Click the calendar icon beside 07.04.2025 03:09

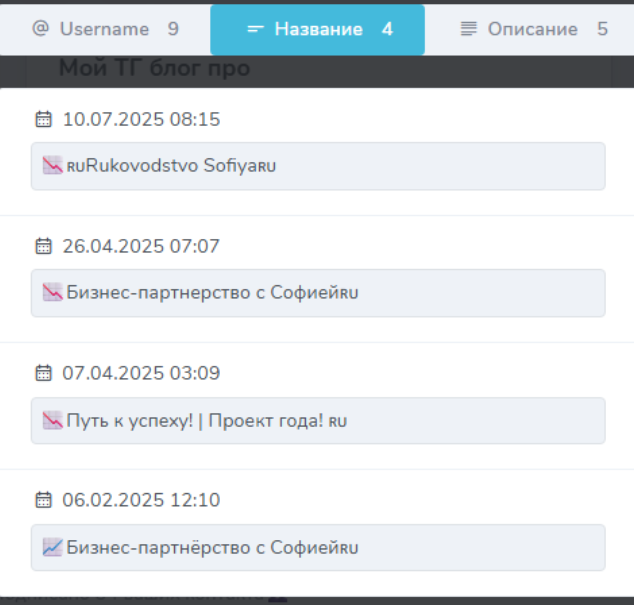43,373
